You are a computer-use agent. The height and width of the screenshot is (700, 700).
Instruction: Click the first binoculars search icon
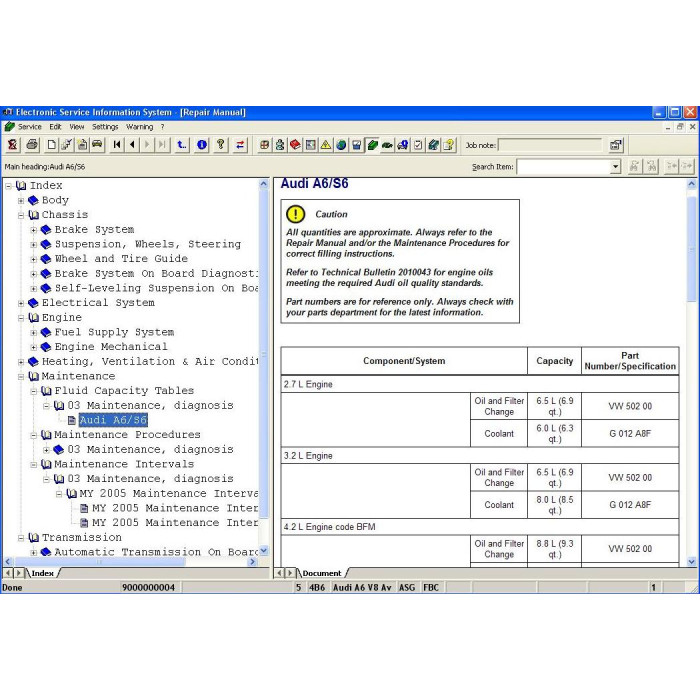point(634,167)
